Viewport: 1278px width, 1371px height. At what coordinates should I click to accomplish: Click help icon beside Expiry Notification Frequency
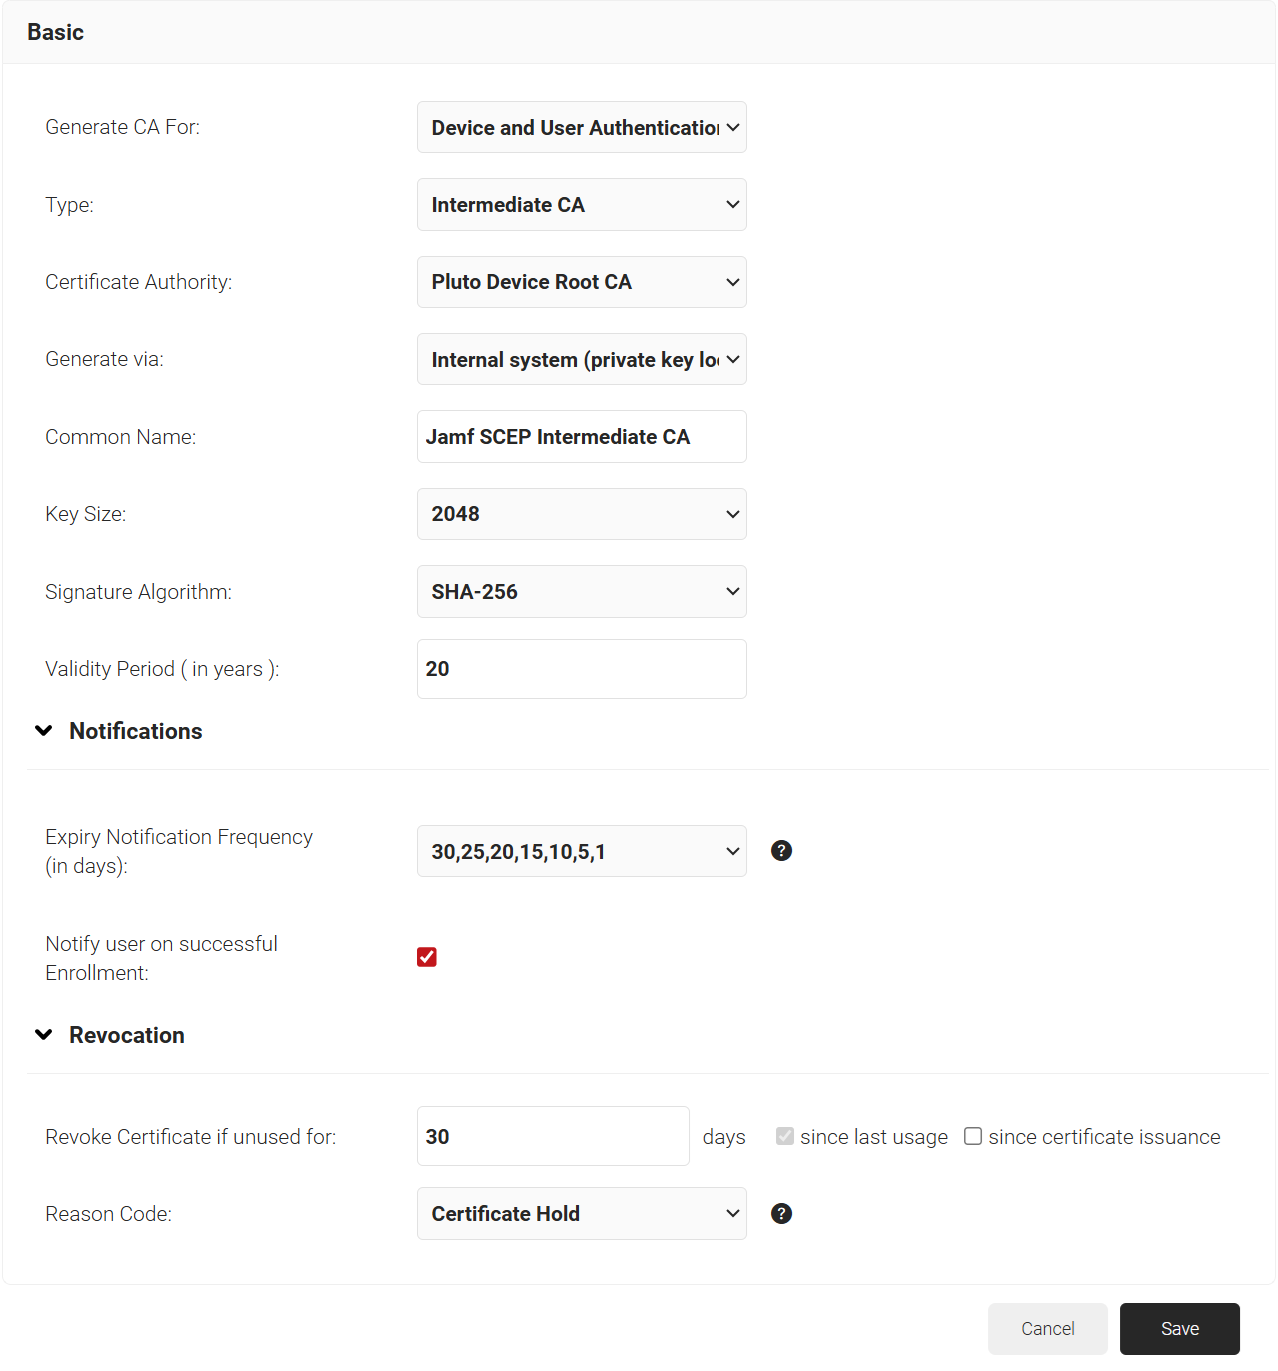click(781, 851)
